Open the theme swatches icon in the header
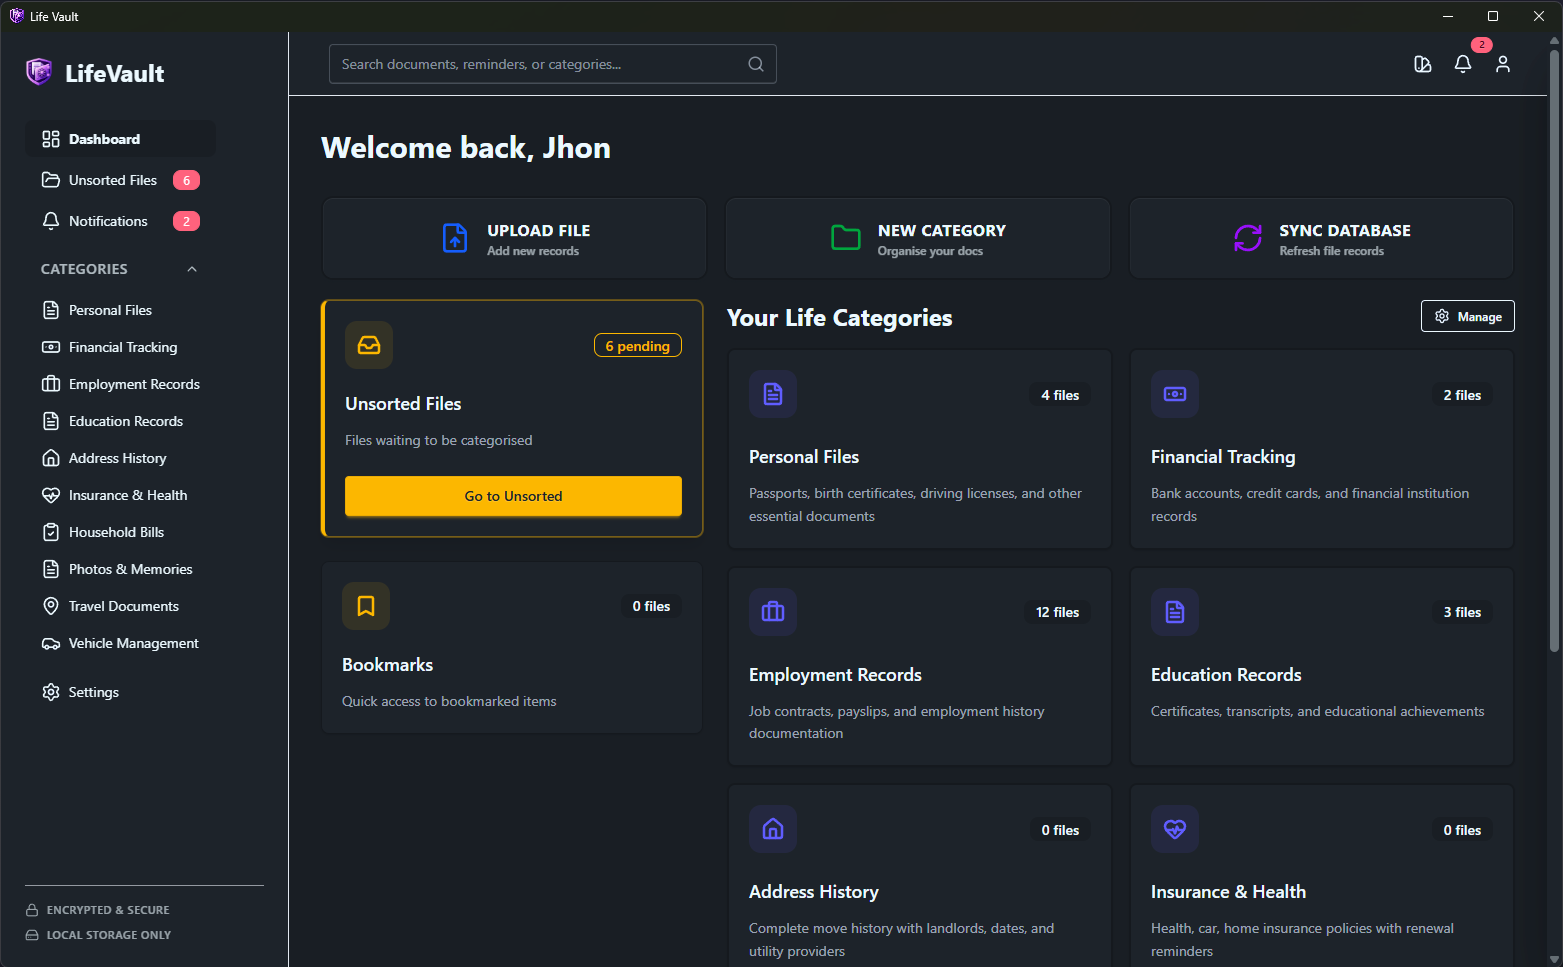The height and width of the screenshot is (967, 1563). [1423, 64]
